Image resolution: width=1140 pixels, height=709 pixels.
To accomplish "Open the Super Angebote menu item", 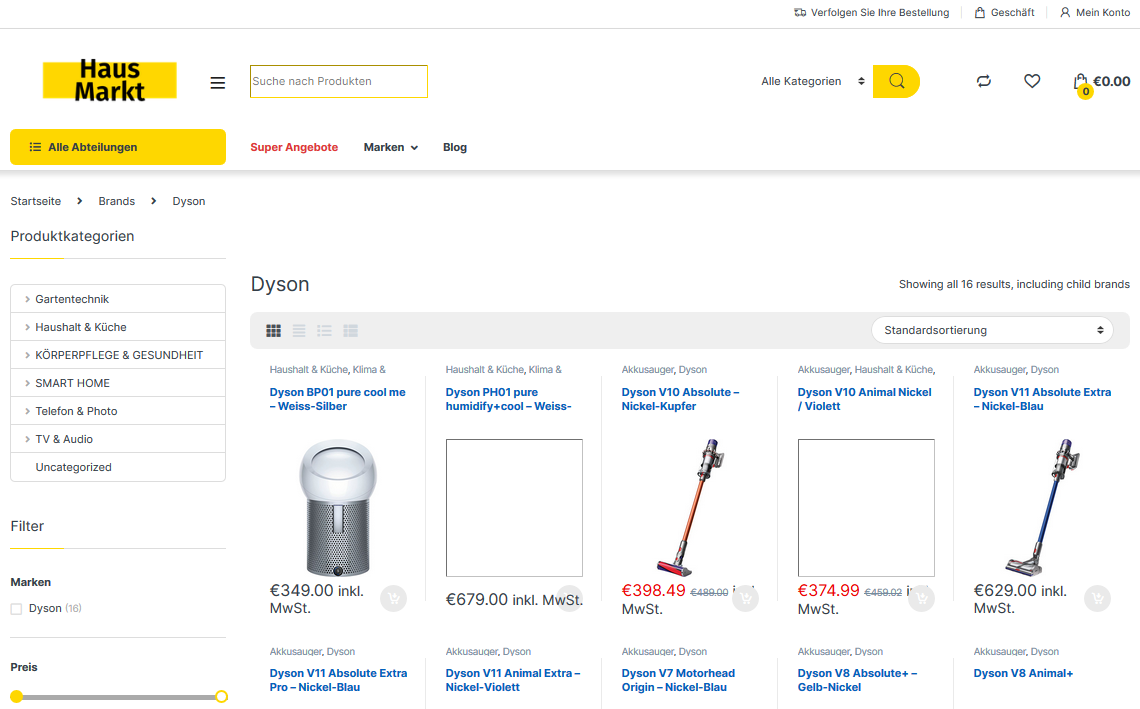I will point(294,147).
